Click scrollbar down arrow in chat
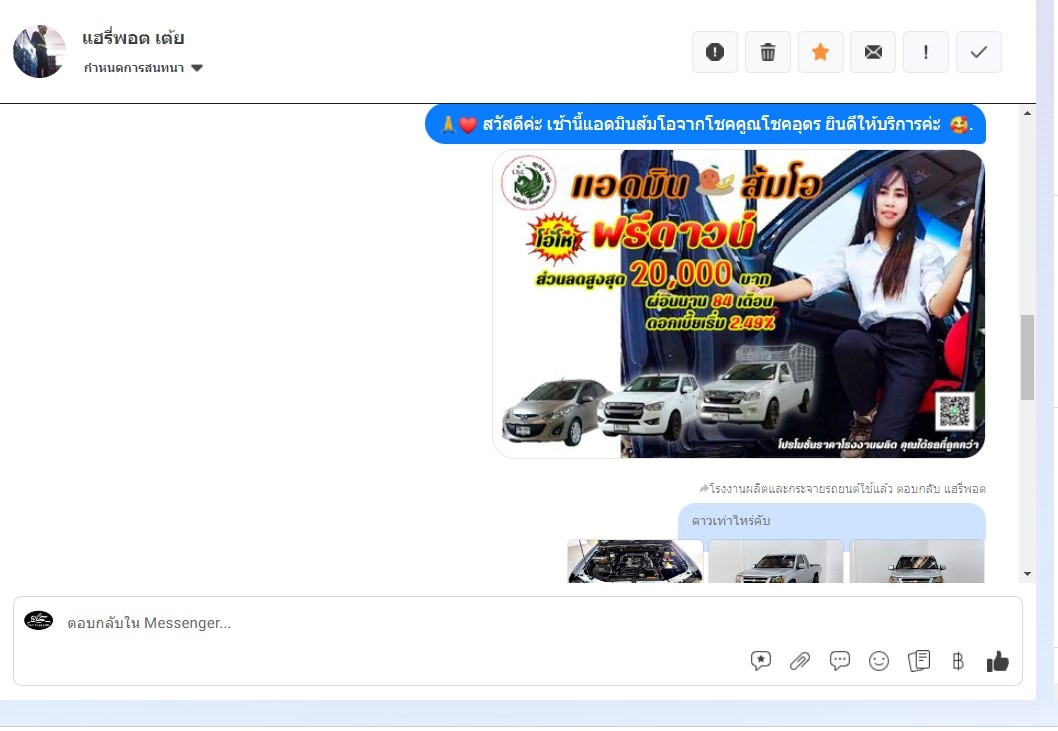Image resolution: width=1058 pixels, height=731 pixels. click(x=1027, y=574)
